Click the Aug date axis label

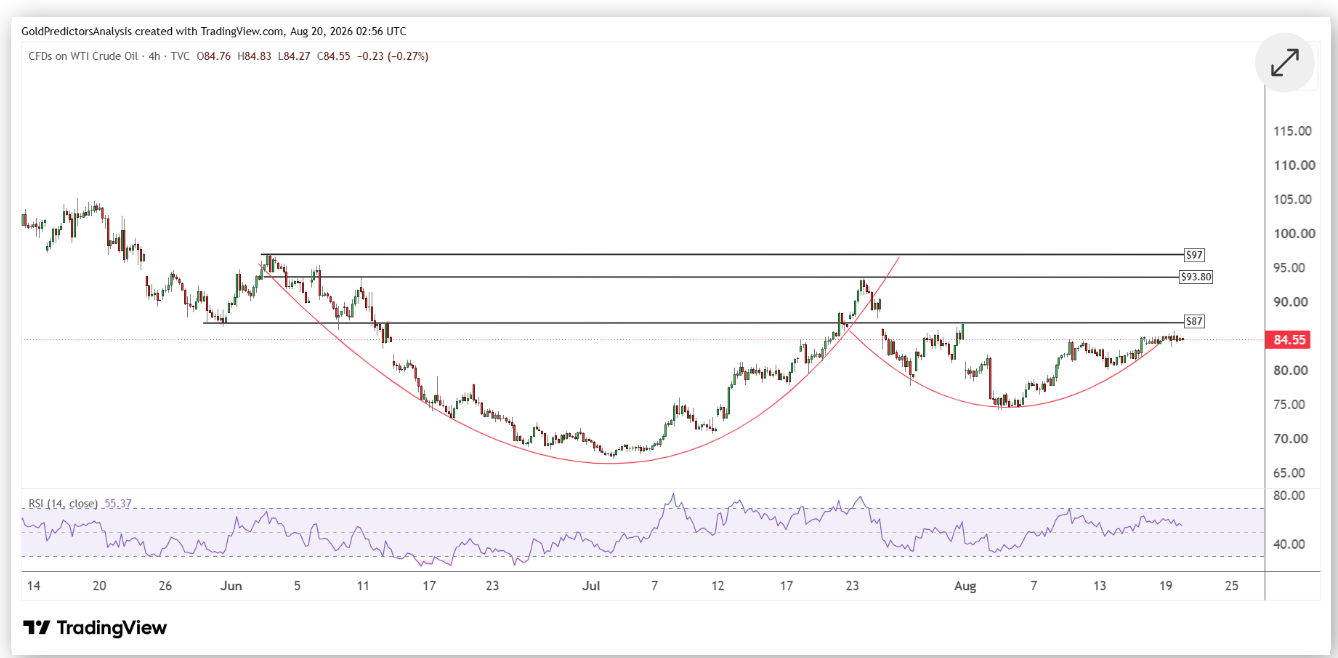(x=964, y=585)
